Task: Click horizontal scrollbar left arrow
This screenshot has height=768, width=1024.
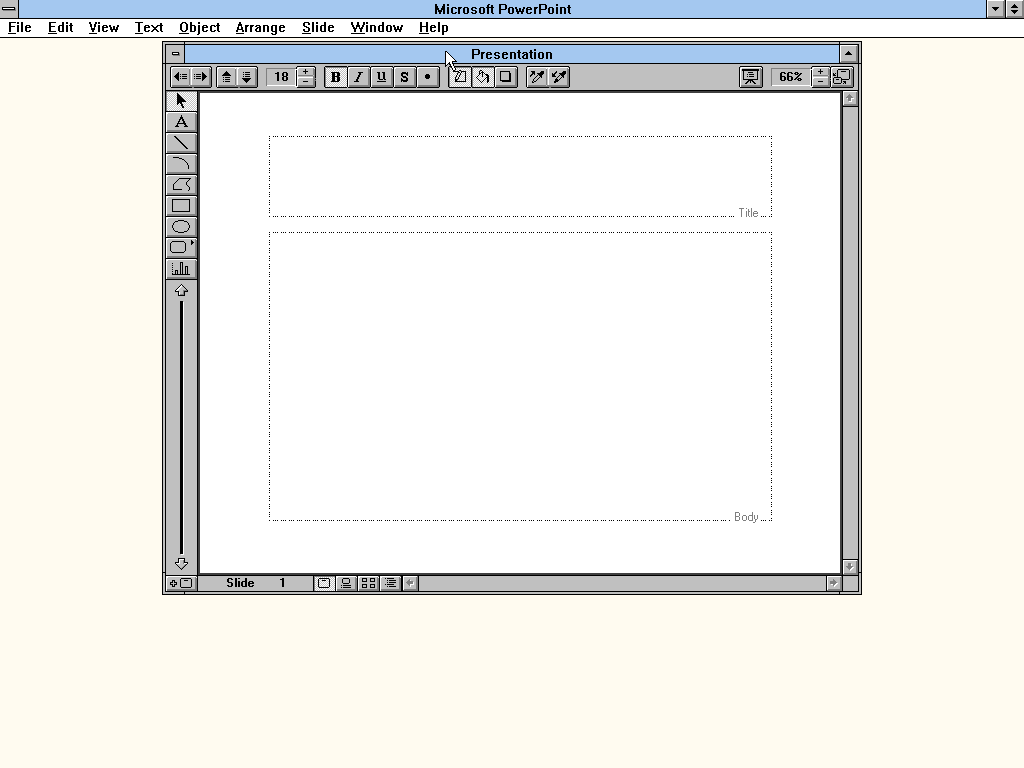Action: tap(410, 583)
